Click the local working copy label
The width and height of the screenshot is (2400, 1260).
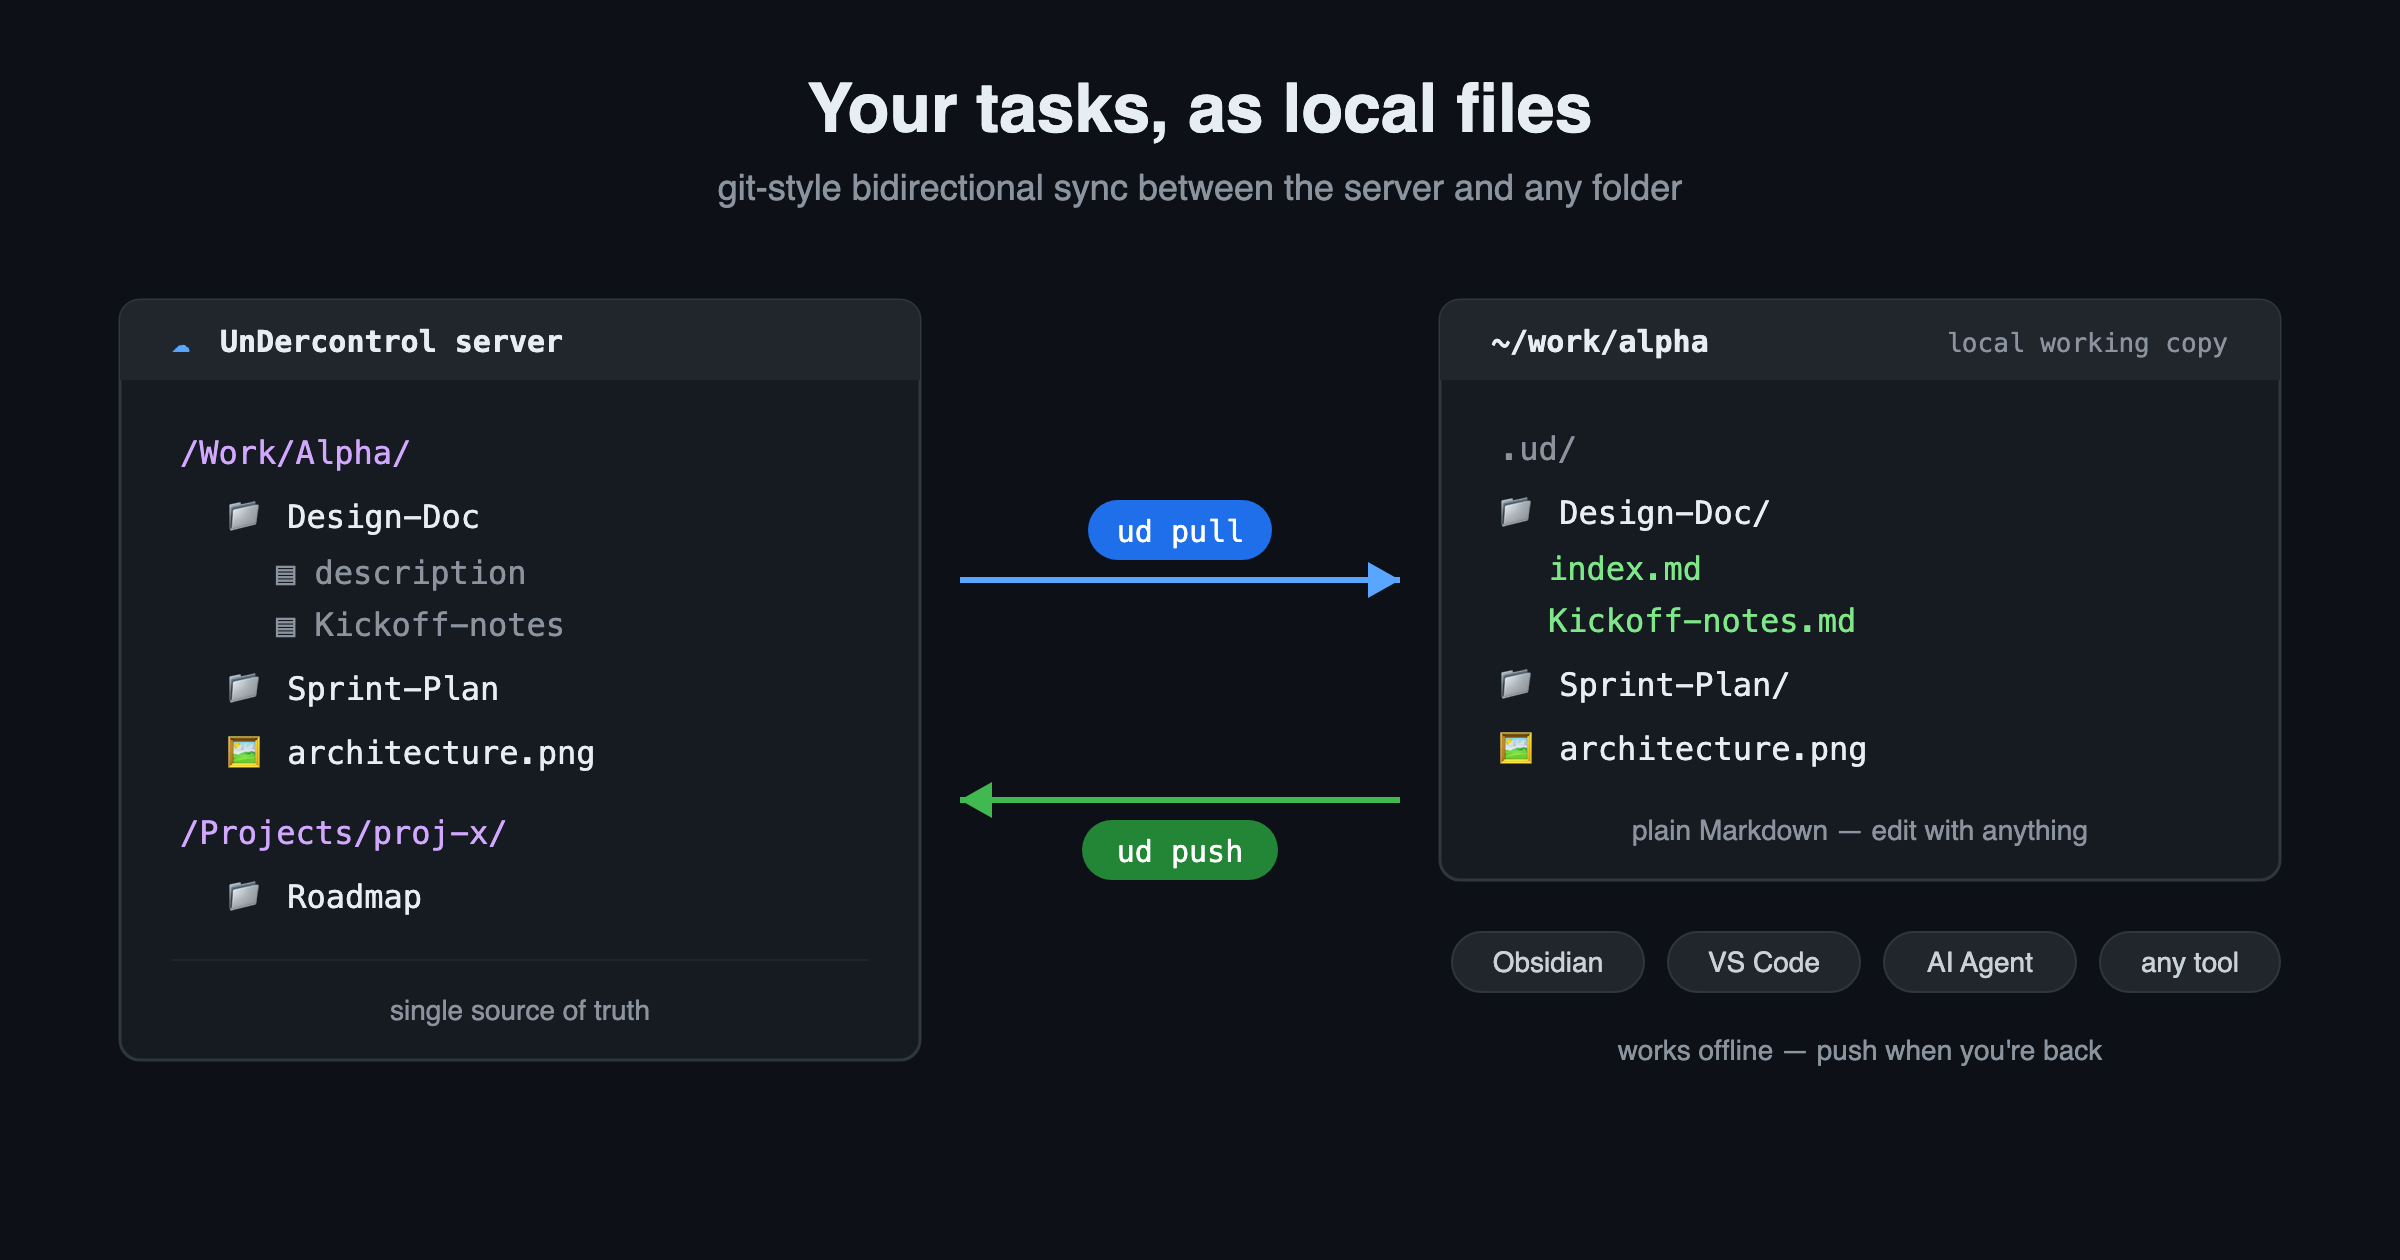click(x=2087, y=343)
